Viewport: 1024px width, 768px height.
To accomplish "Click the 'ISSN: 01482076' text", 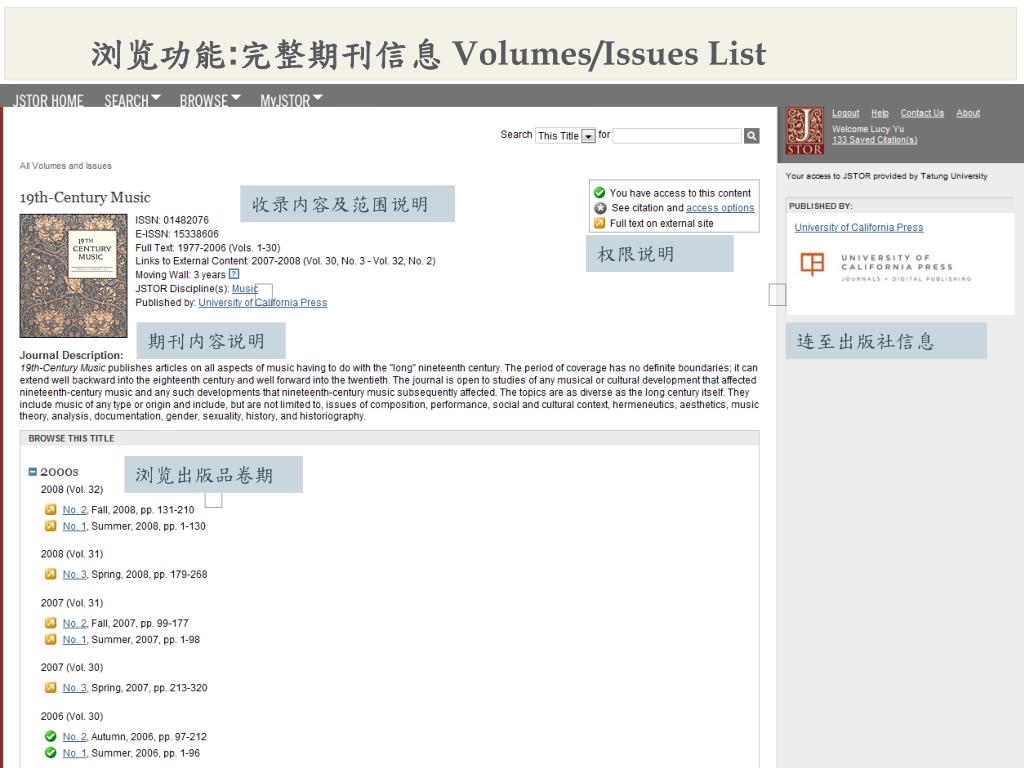I will pyautogui.click(x=172, y=220).
